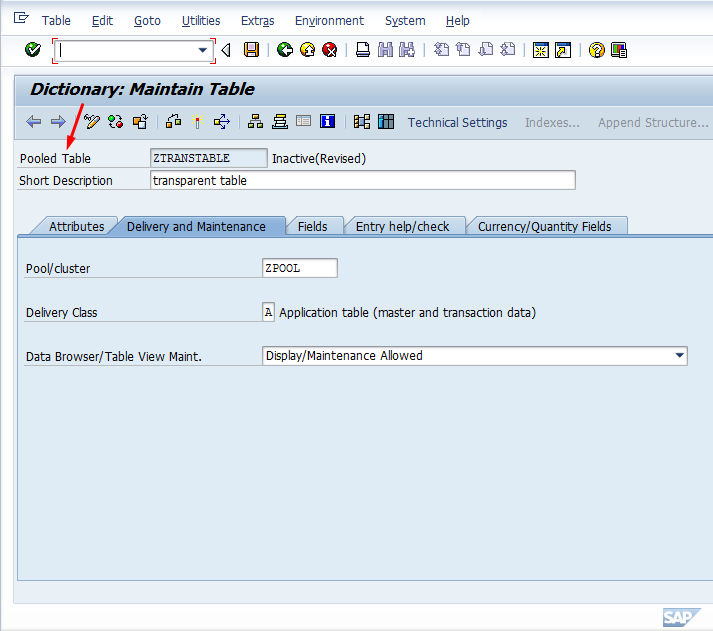
Task: Switch to Currency/Quantity Fields tab
Action: point(544,226)
